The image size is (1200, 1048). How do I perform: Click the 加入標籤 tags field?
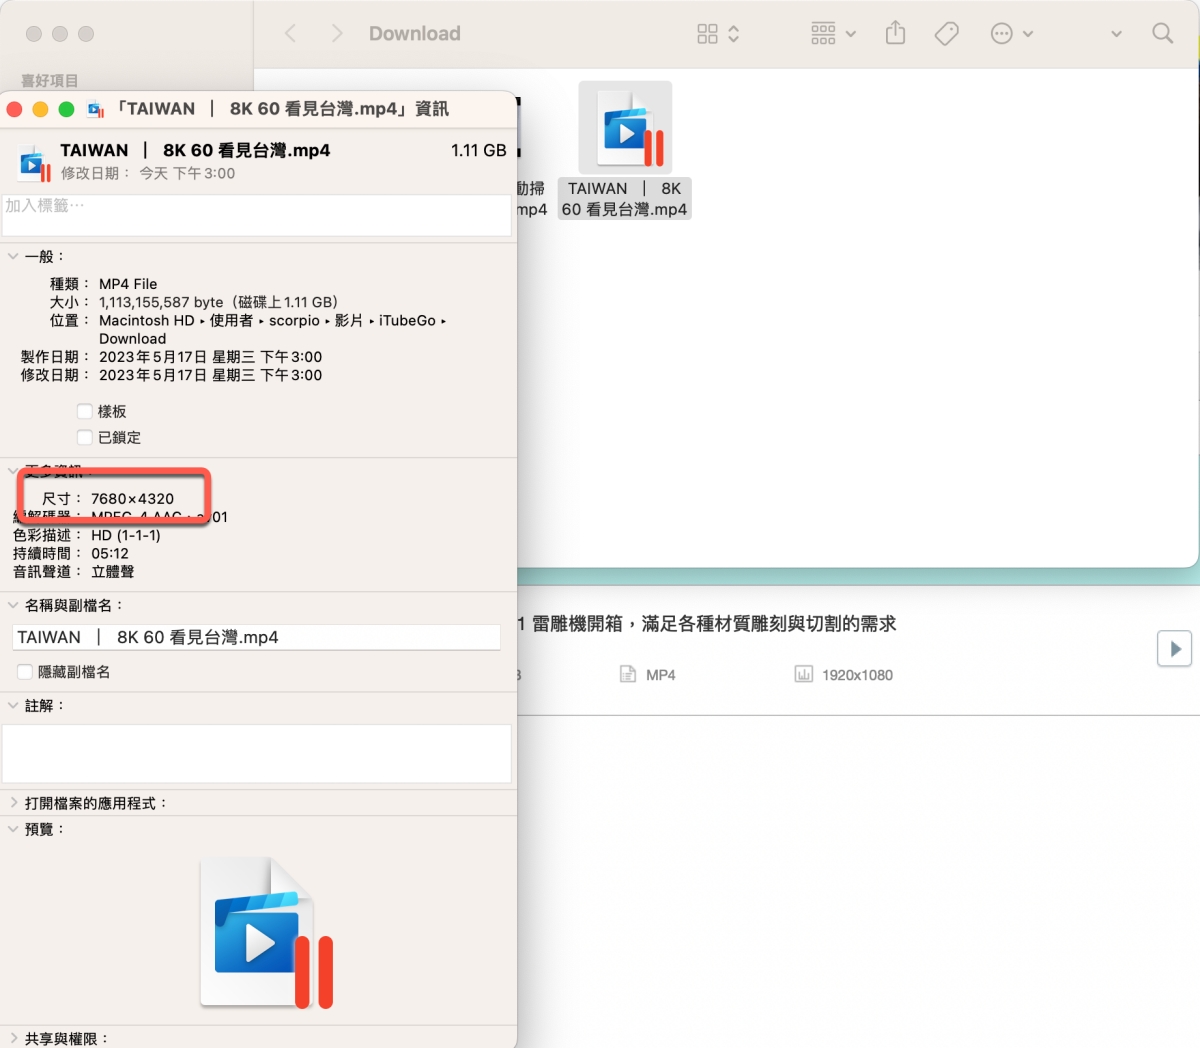tap(256, 214)
